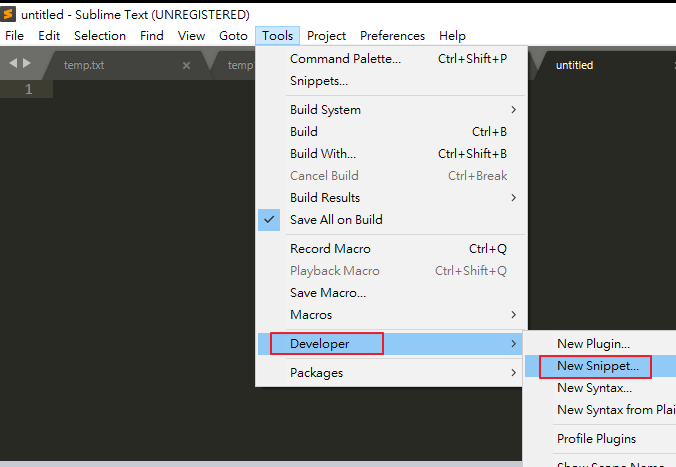This screenshot has height=467, width=676.
Task: Click the Cancel Build menu entry
Action: [391, 176]
